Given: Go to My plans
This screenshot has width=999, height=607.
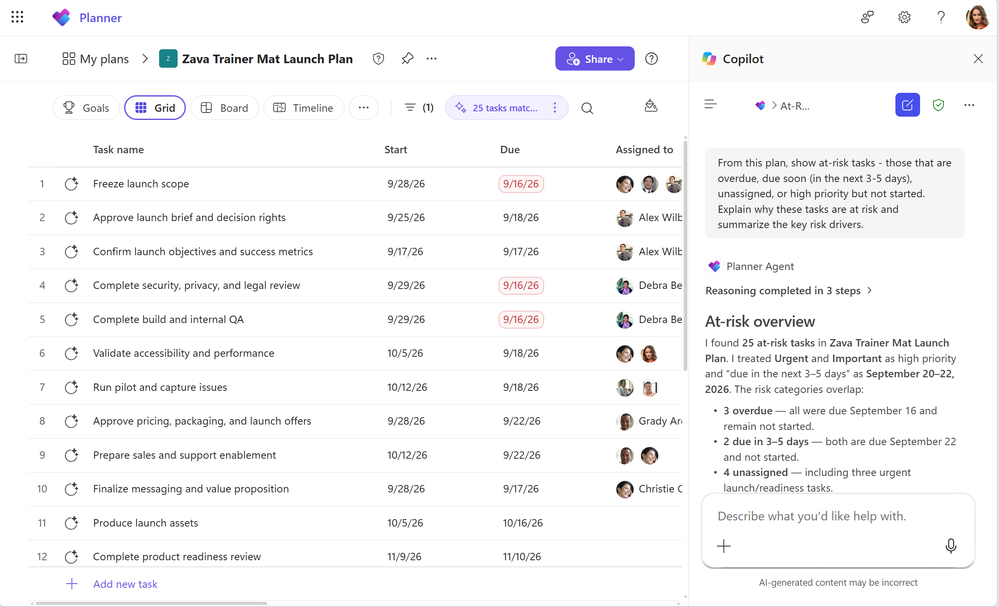Looking at the screenshot, I should (x=96, y=59).
